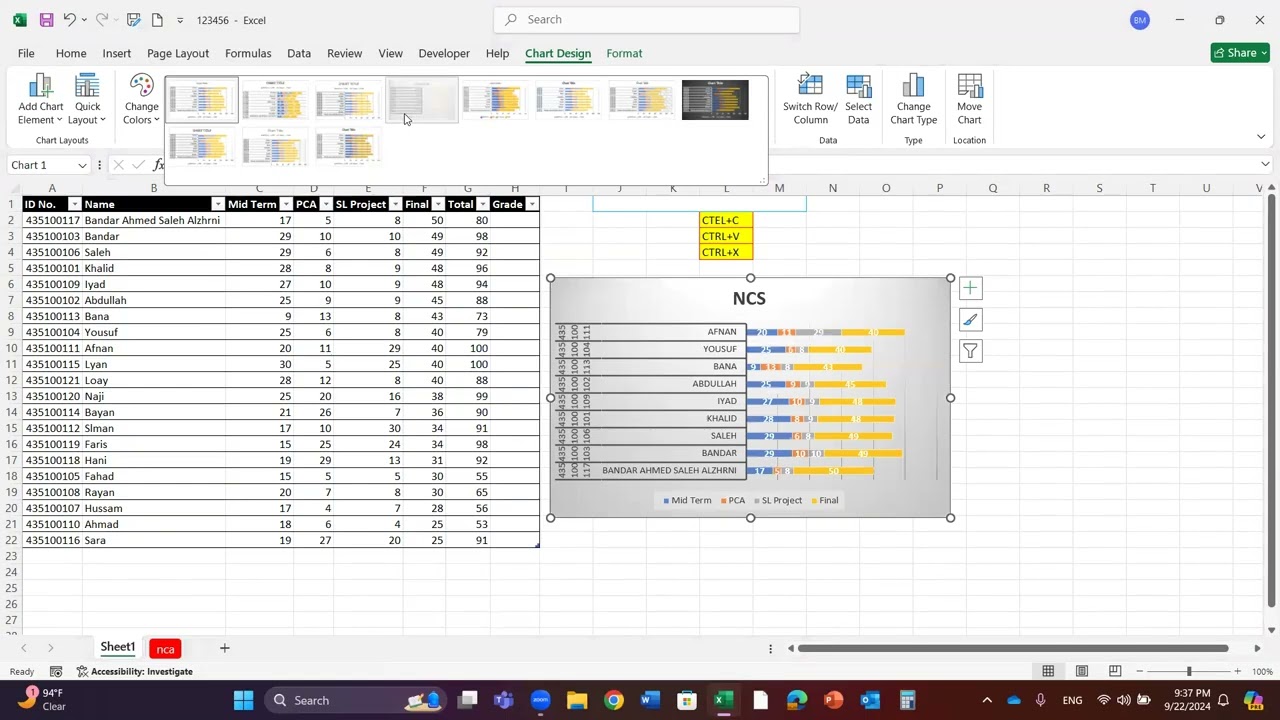Click the Search box in title bar

646,19
